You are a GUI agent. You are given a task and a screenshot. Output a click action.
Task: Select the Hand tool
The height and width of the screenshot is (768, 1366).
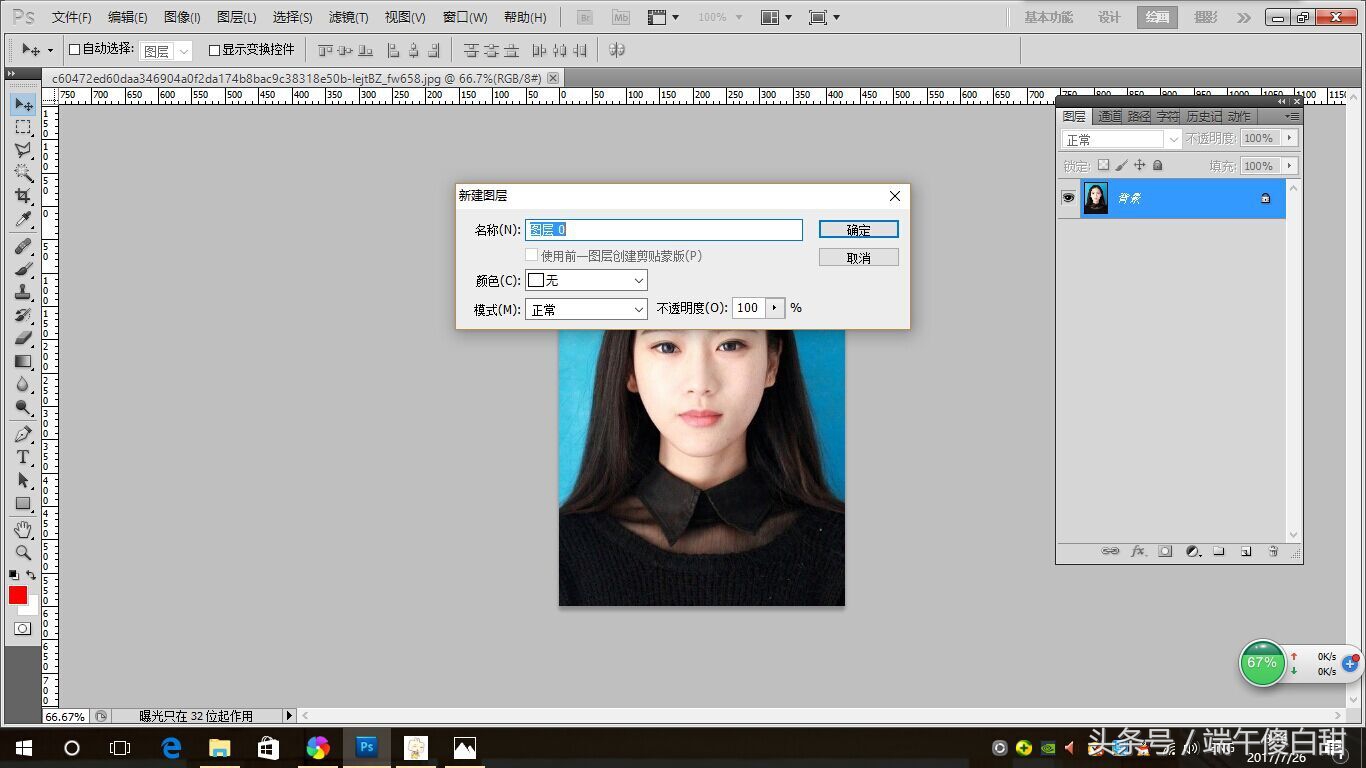tap(22, 529)
